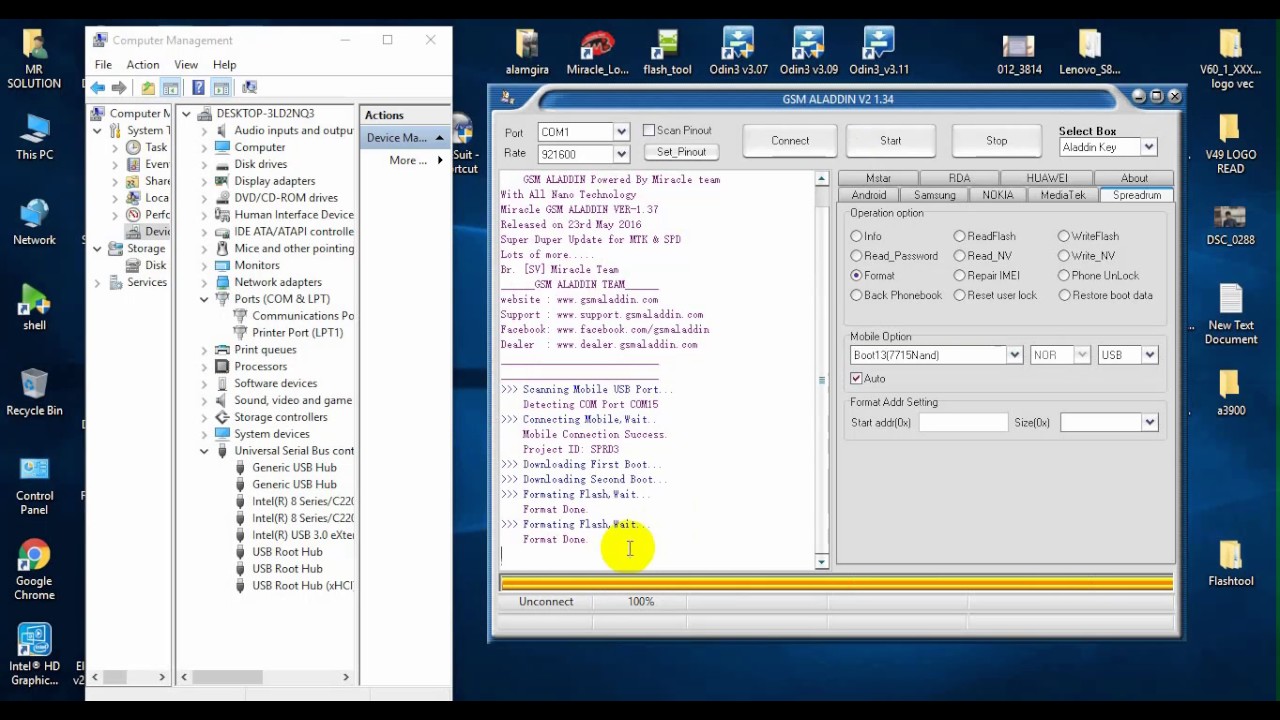1280x720 pixels.
Task: Open the New Text Document file
Action: coord(1230,314)
